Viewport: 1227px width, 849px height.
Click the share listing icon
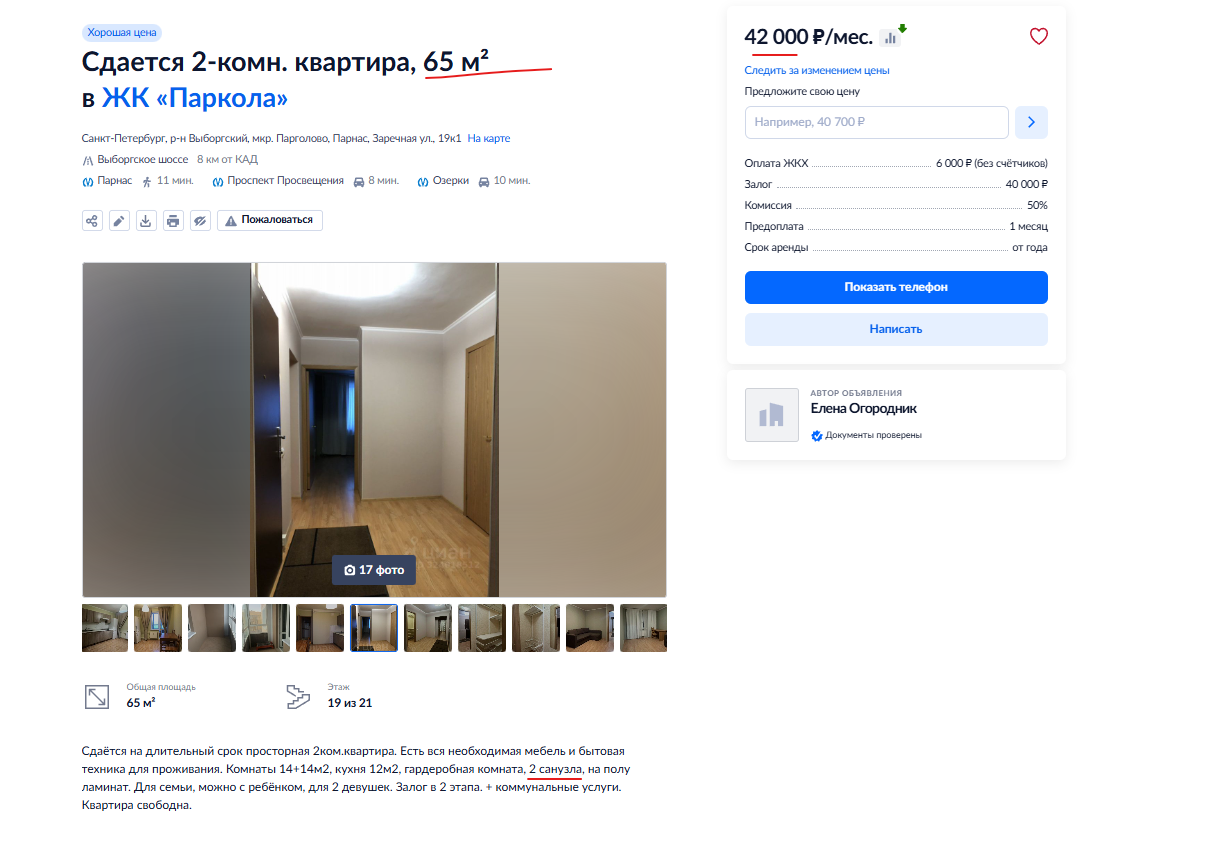pyautogui.click(x=92, y=220)
